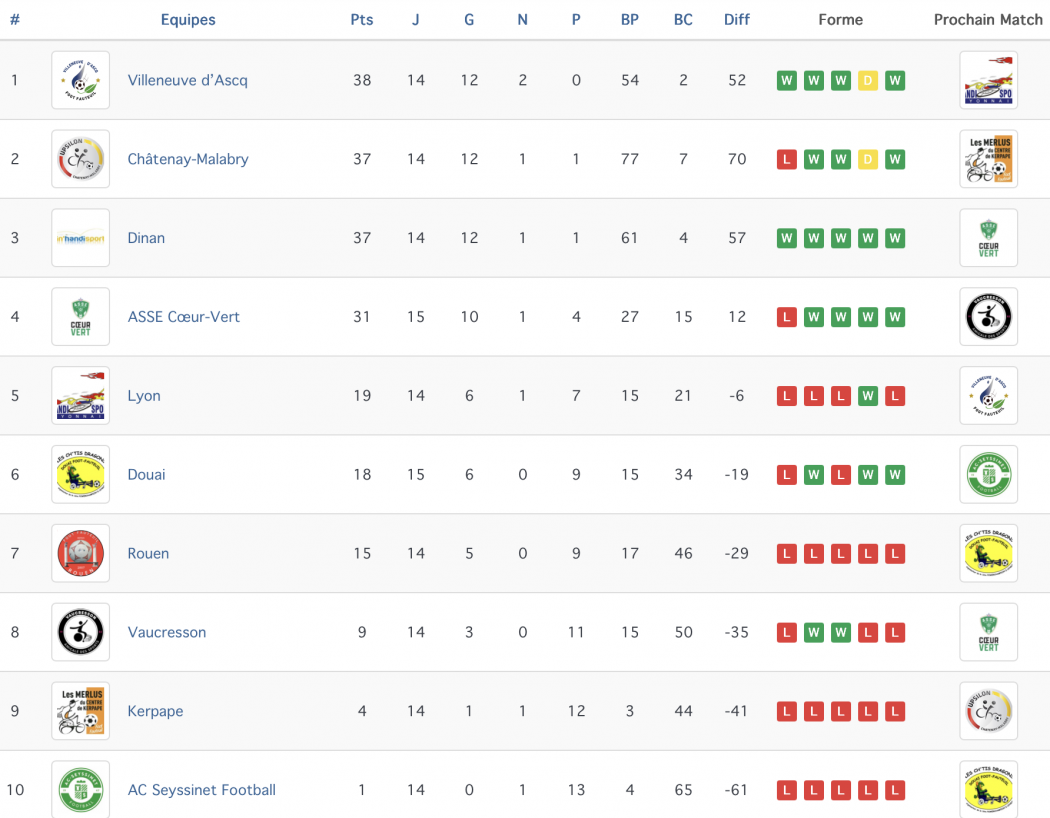
Task: Click the Kerpape Les Merlus logo in row 9
Action: click(x=80, y=711)
